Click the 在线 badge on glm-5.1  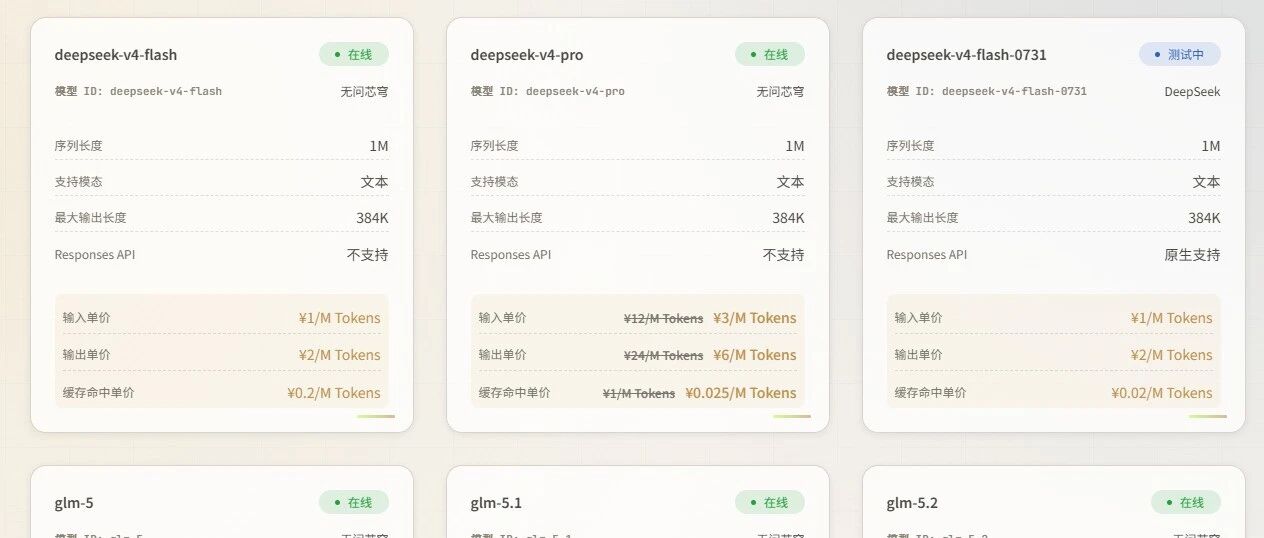click(x=770, y=502)
